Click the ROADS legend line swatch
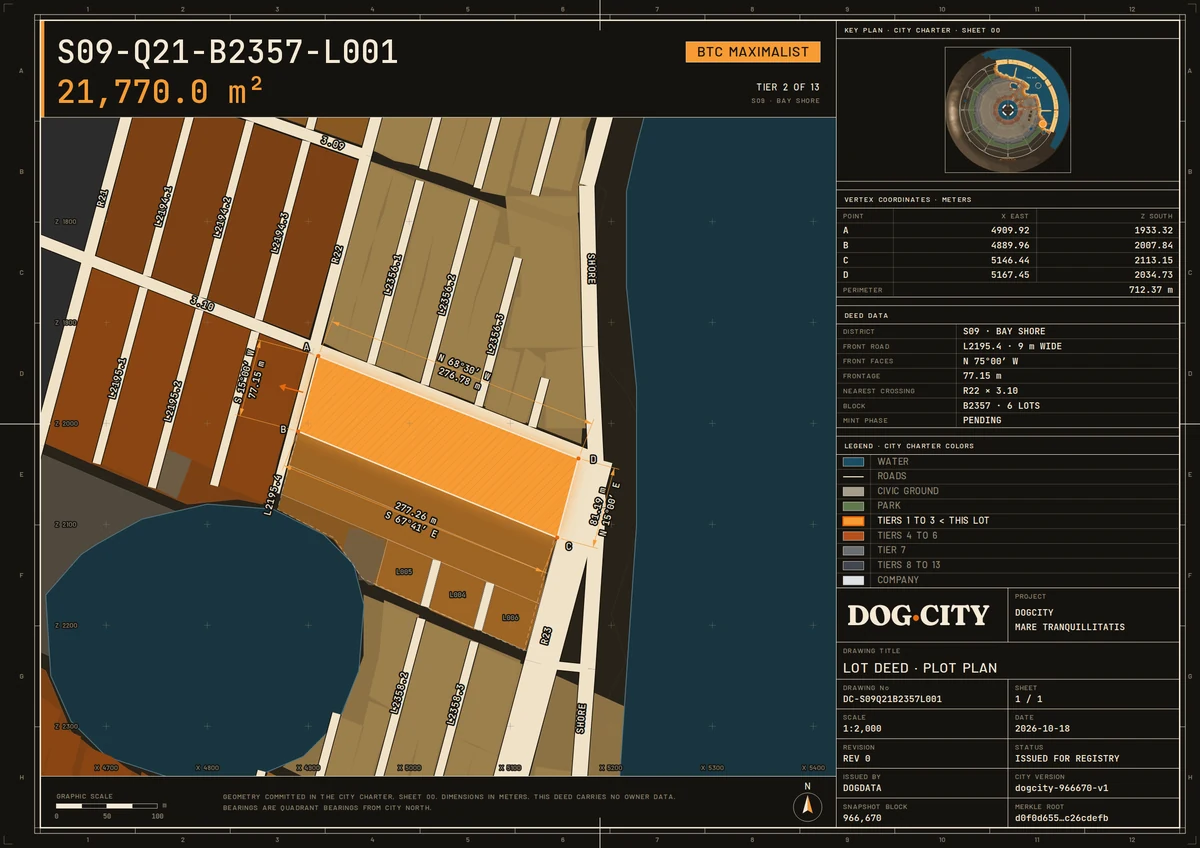The width and height of the screenshot is (1200, 848). tap(853, 476)
